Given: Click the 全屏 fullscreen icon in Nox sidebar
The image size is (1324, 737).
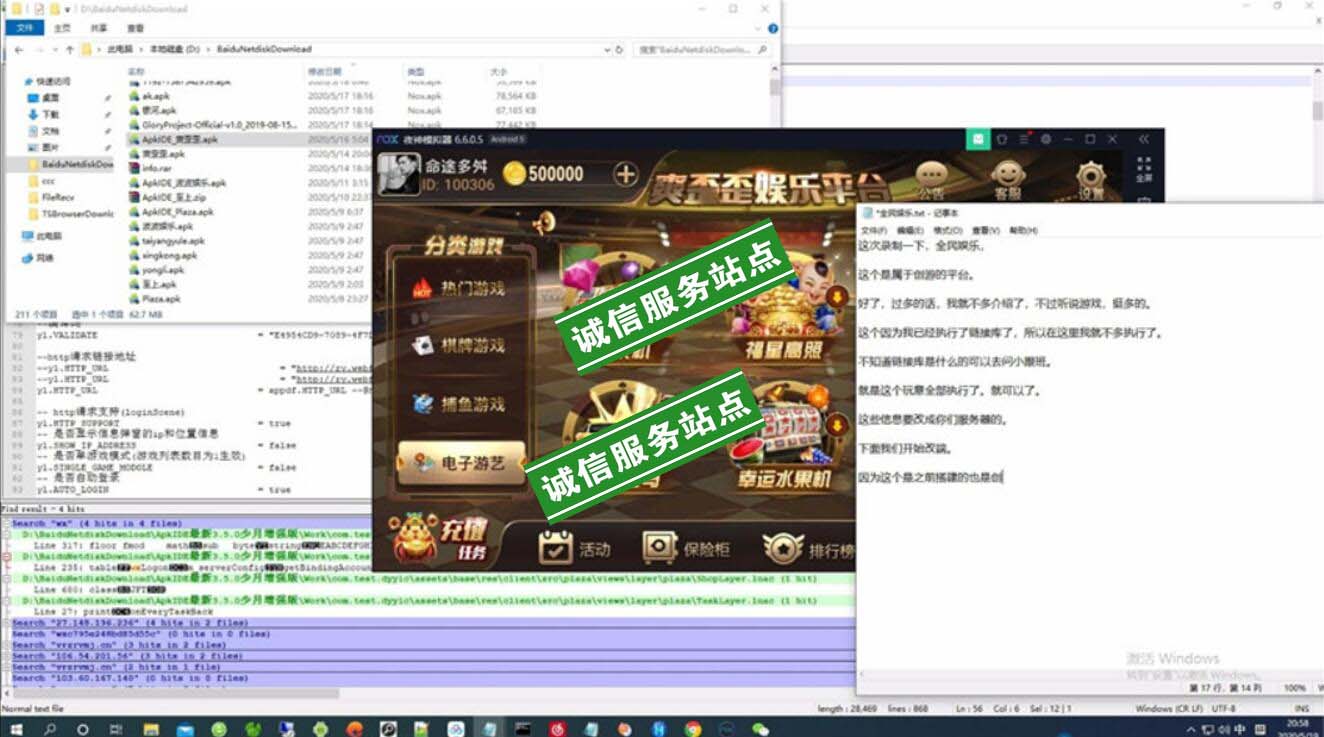Looking at the screenshot, I should coord(1144,170).
